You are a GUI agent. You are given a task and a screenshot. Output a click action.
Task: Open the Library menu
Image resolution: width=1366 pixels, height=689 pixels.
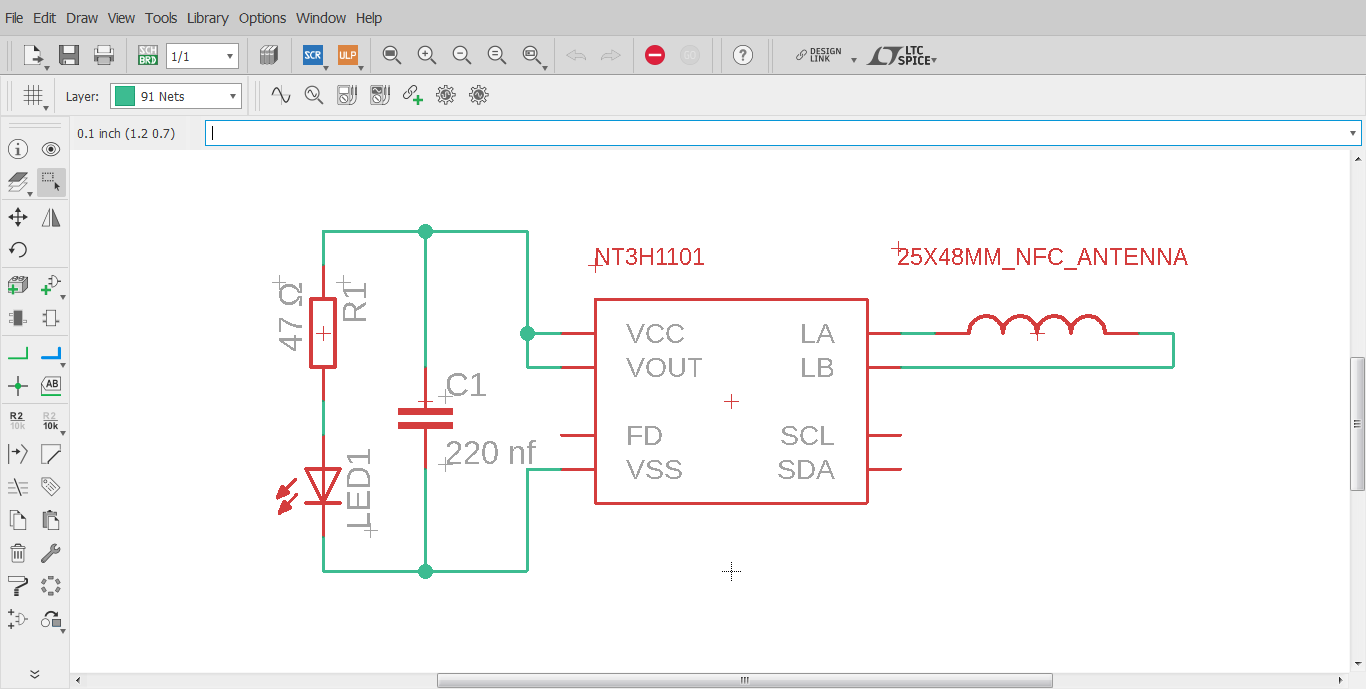207,17
